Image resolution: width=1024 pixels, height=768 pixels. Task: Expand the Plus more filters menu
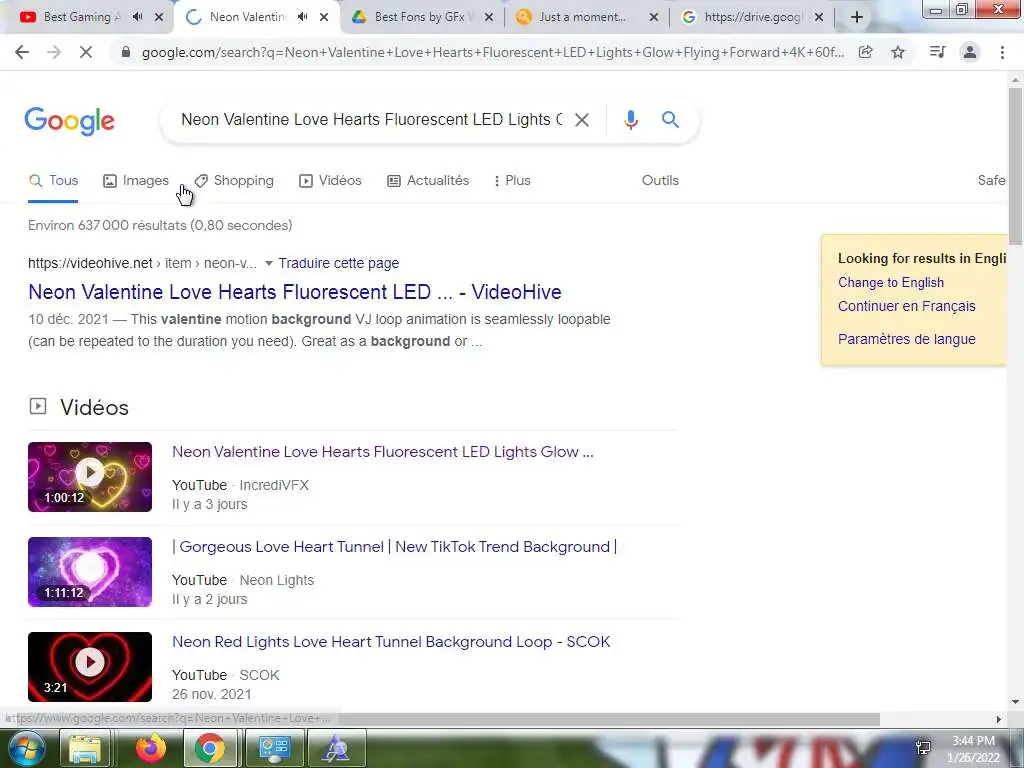coord(513,181)
